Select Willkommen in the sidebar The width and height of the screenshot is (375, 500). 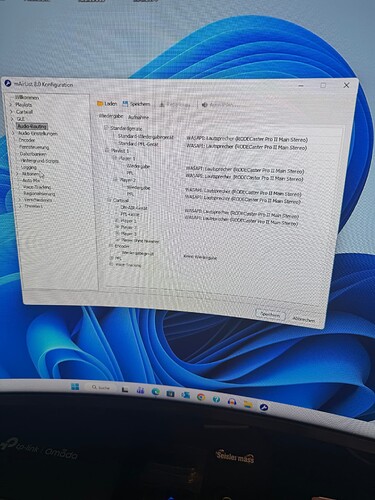pyautogui.click(x=27, y=98)
